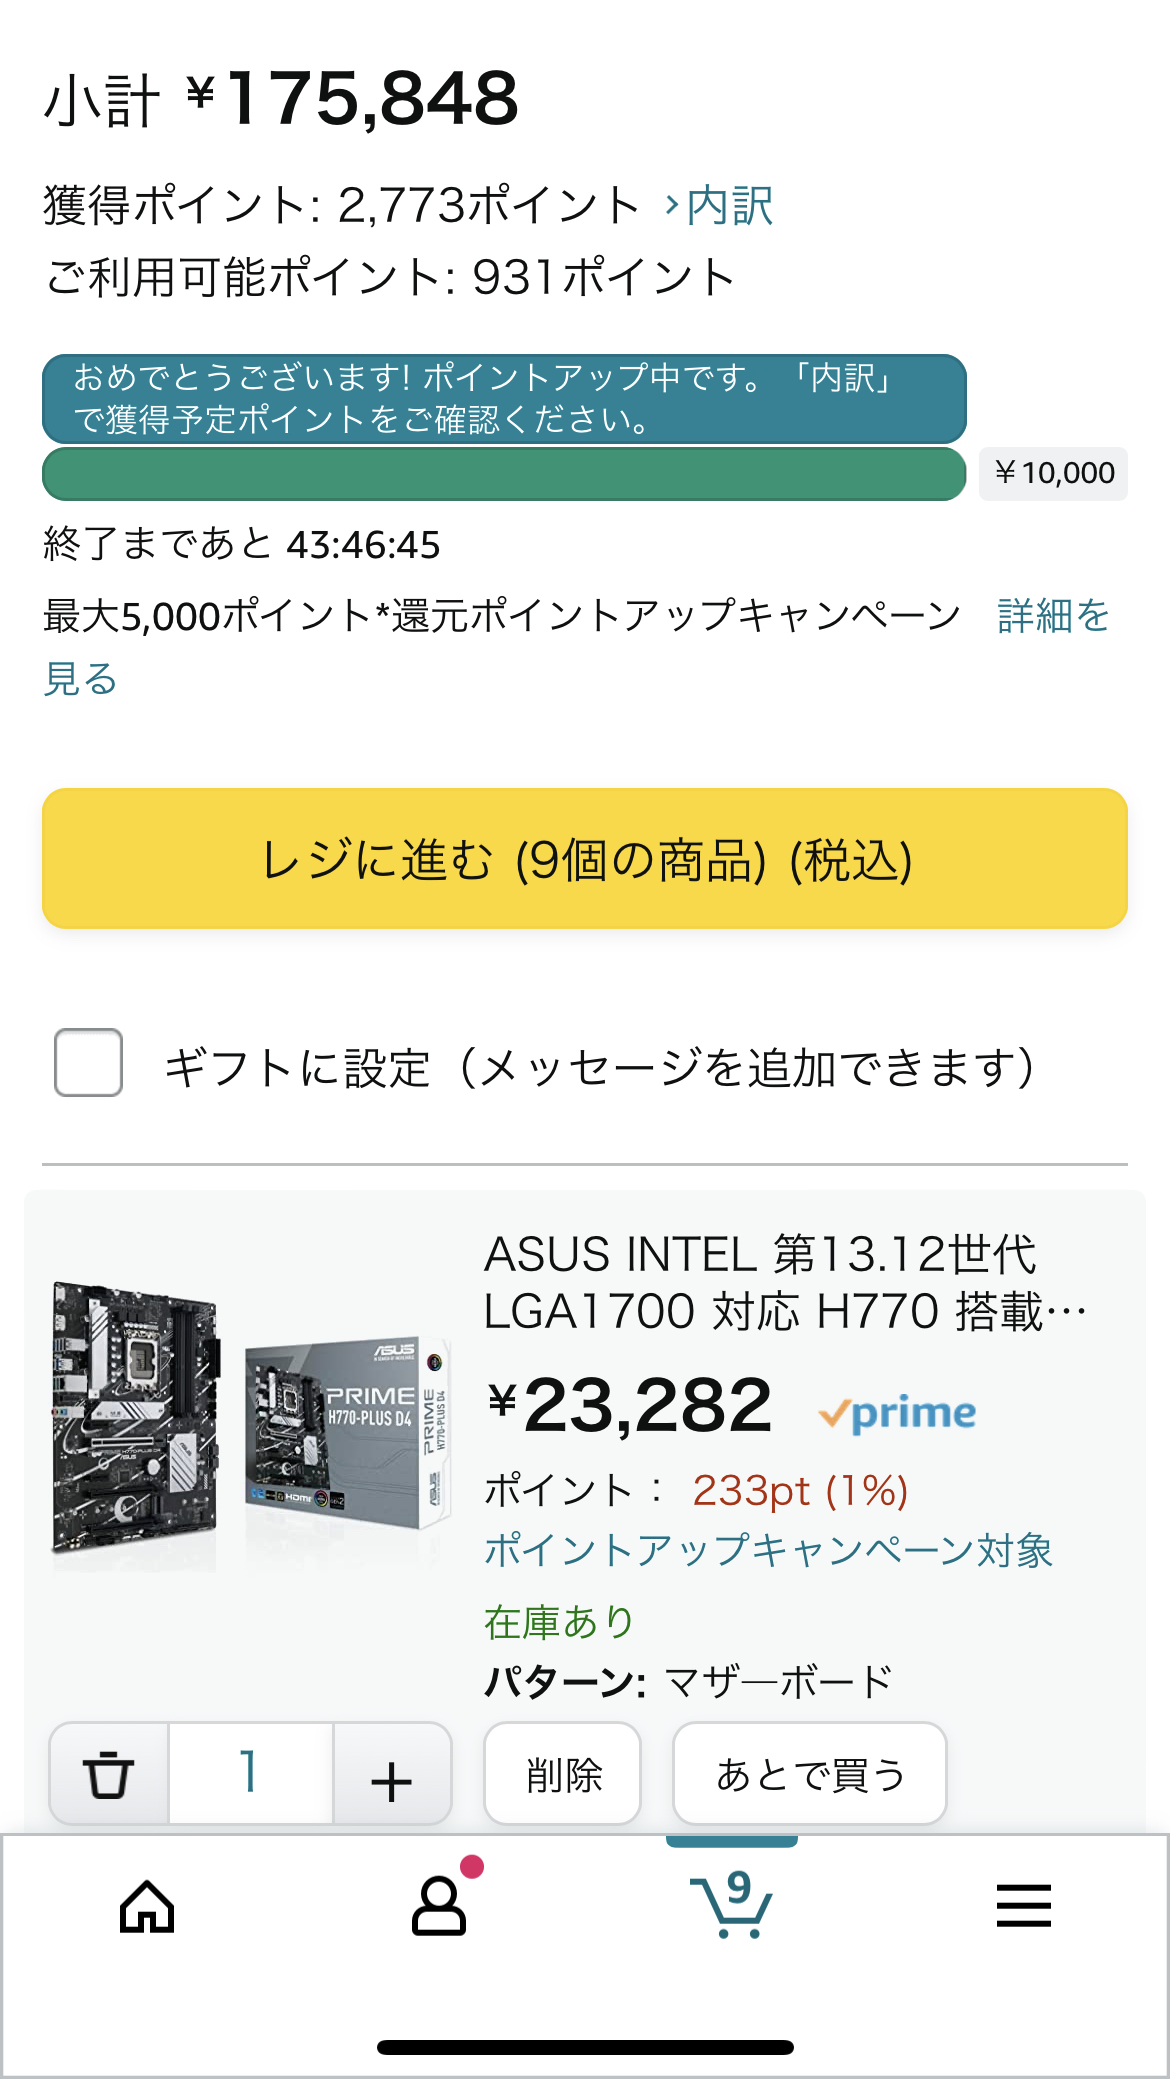Viewport: 1170px width, 2079px height.
Task: Tap the ¥10,000 campaign goal label
Action: 1053,473
